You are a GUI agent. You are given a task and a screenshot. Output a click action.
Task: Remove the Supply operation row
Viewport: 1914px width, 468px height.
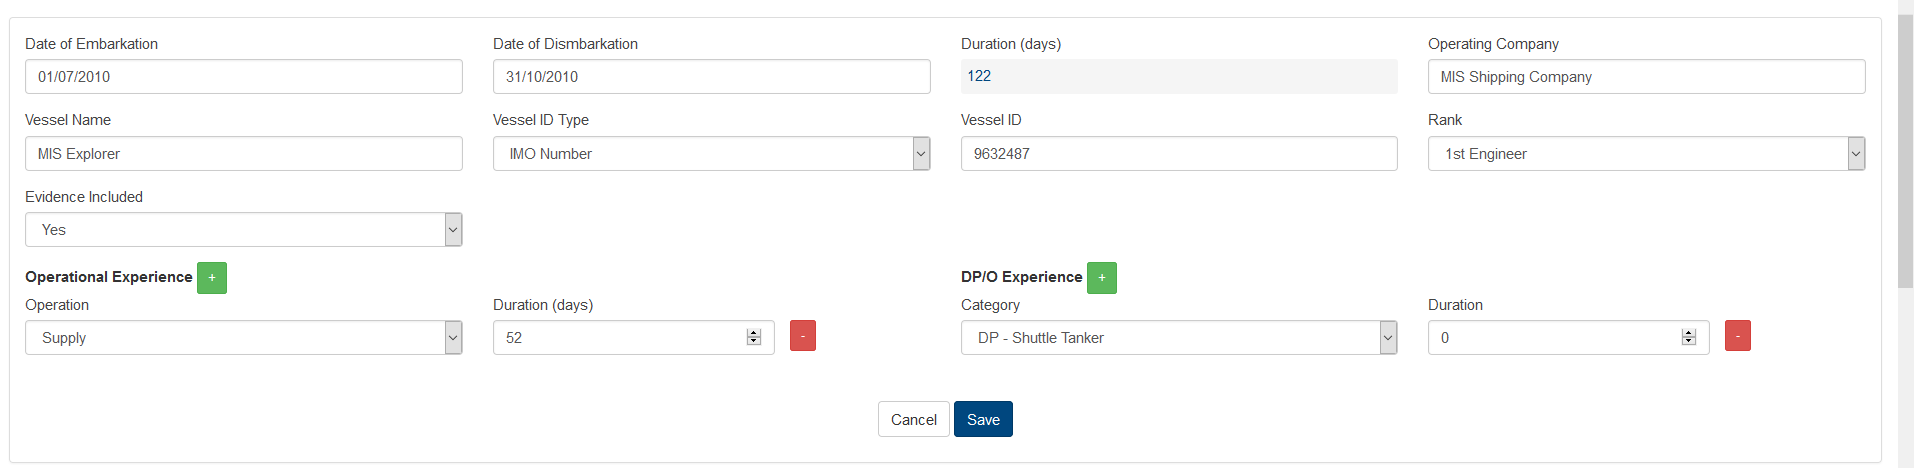point(803,336)
